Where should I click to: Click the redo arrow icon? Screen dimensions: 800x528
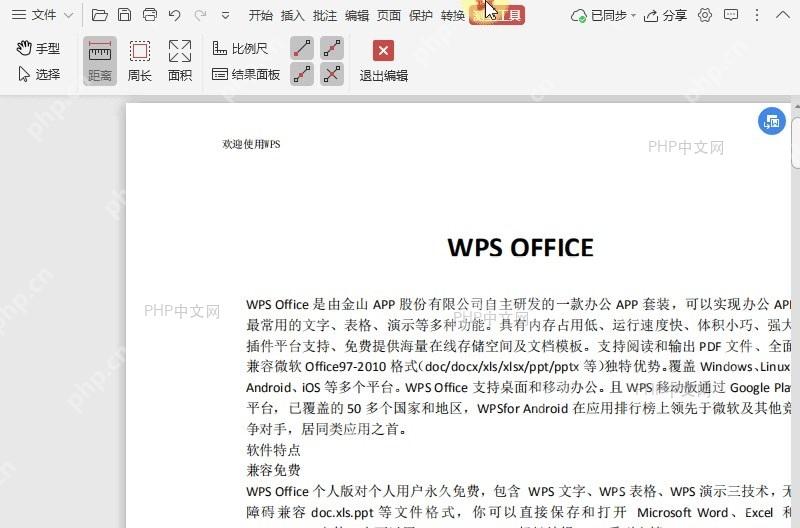200,15
